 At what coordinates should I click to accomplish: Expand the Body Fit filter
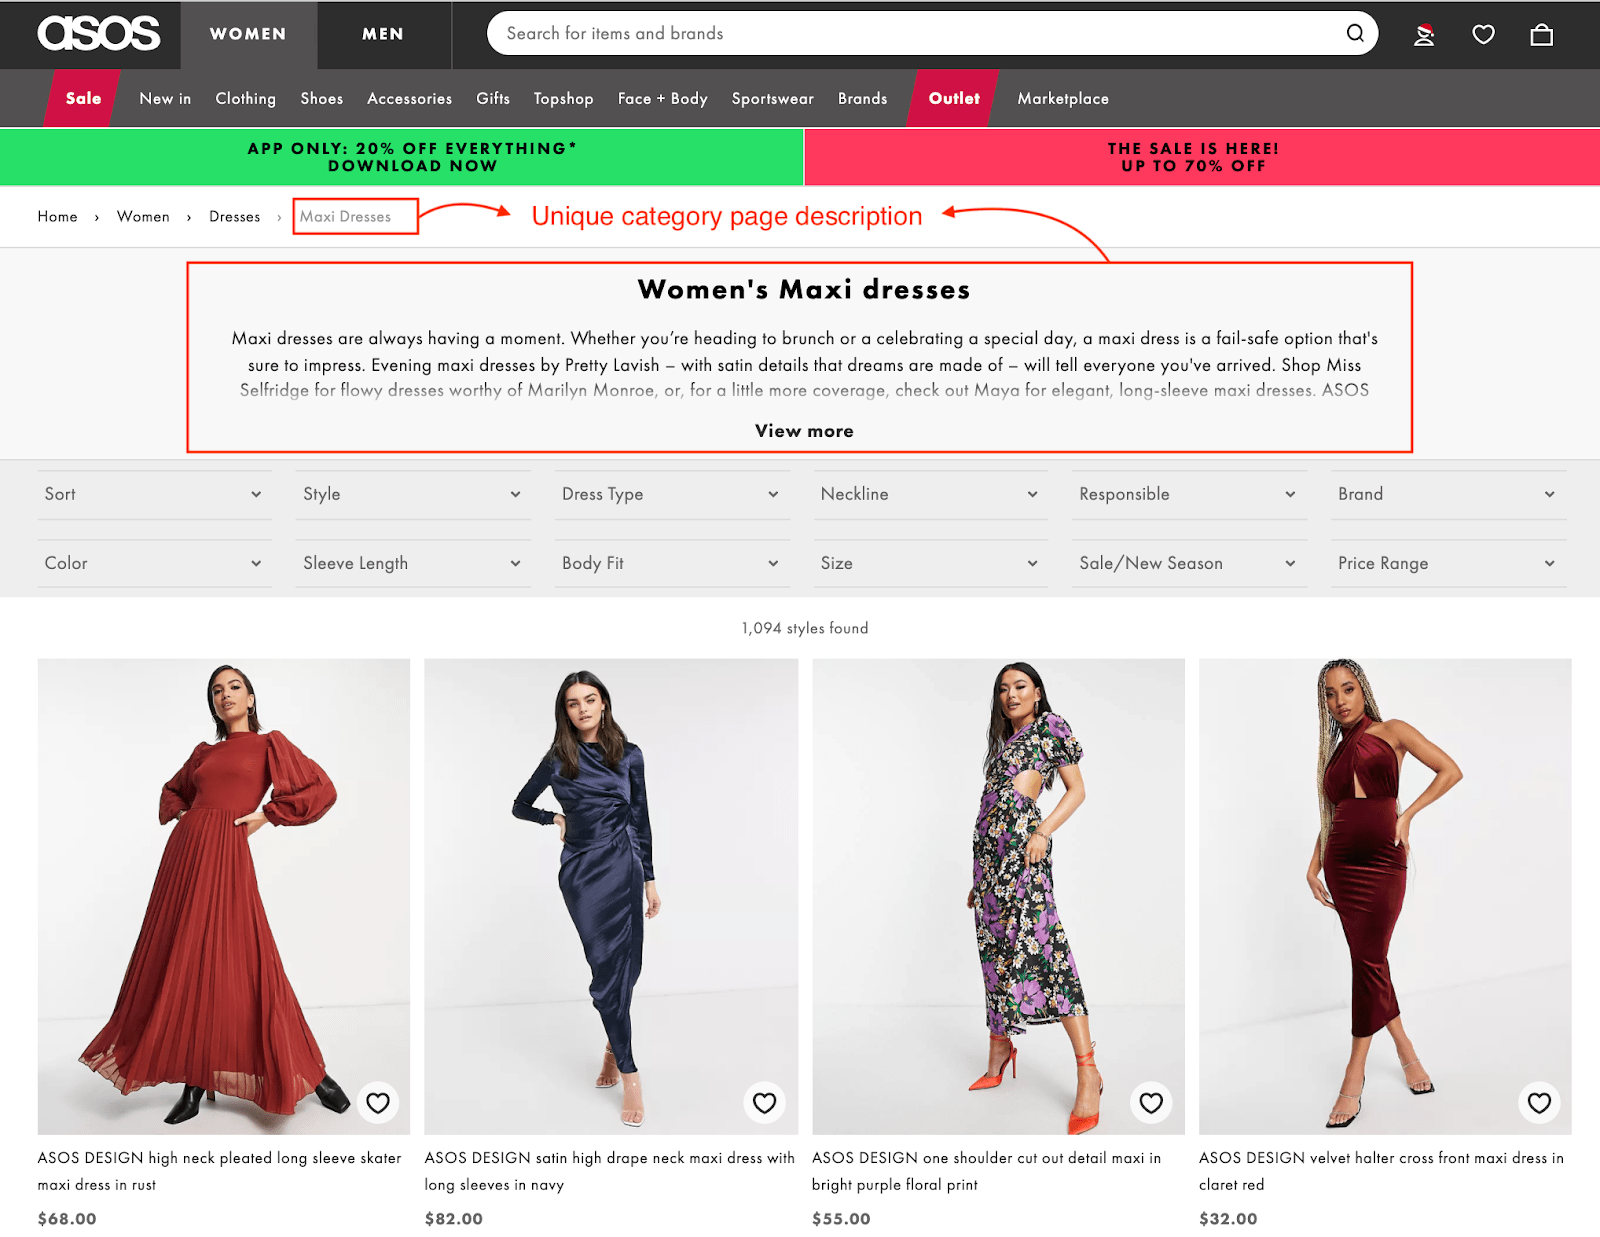pyautogui.click(x=672, y=563)
